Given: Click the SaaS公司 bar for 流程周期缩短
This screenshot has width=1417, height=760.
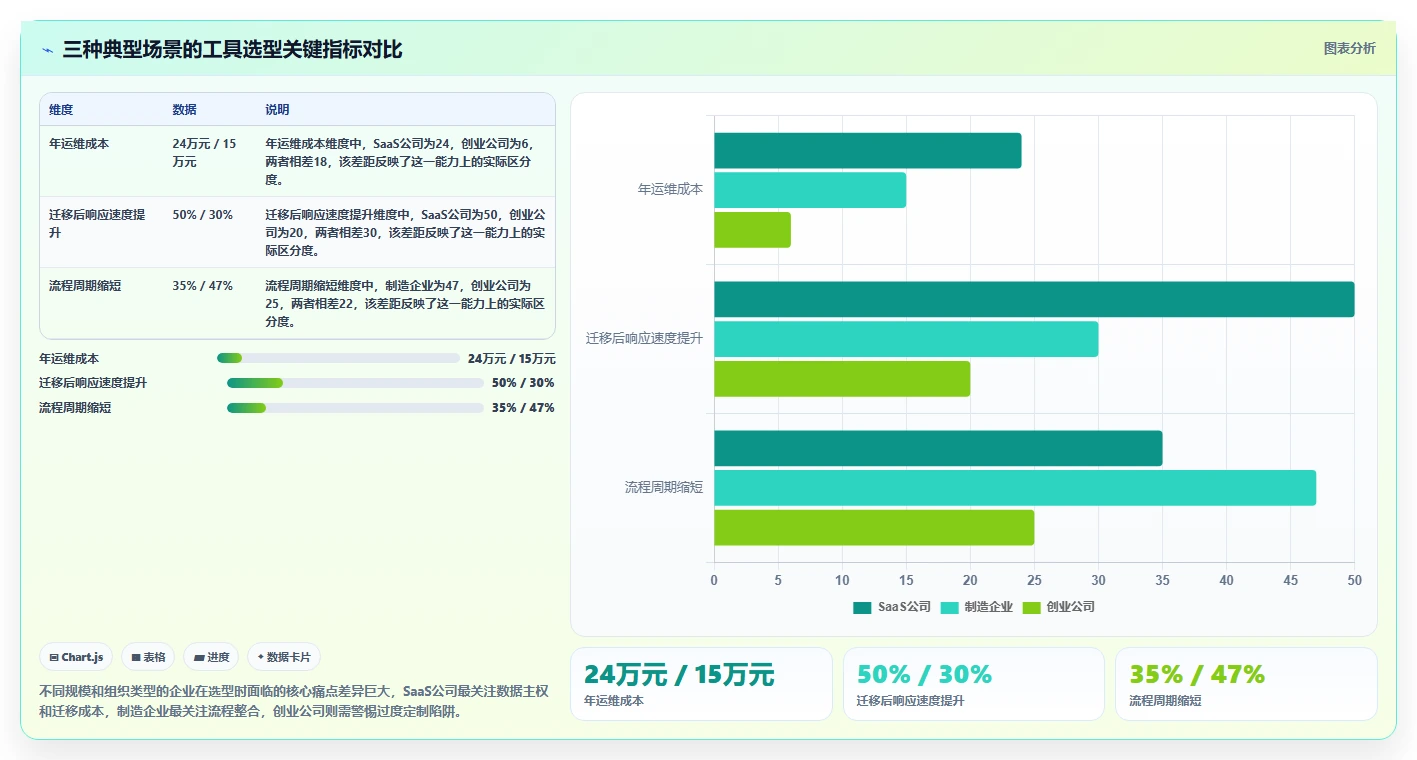Looking at the screenshot, I should click(x=938, y=448).
